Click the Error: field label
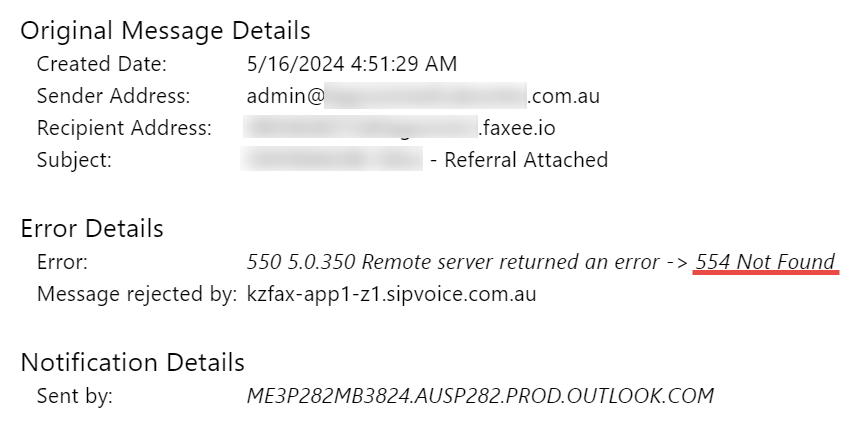The width and height of the screenshot is (864, 431). click(62, 262)
